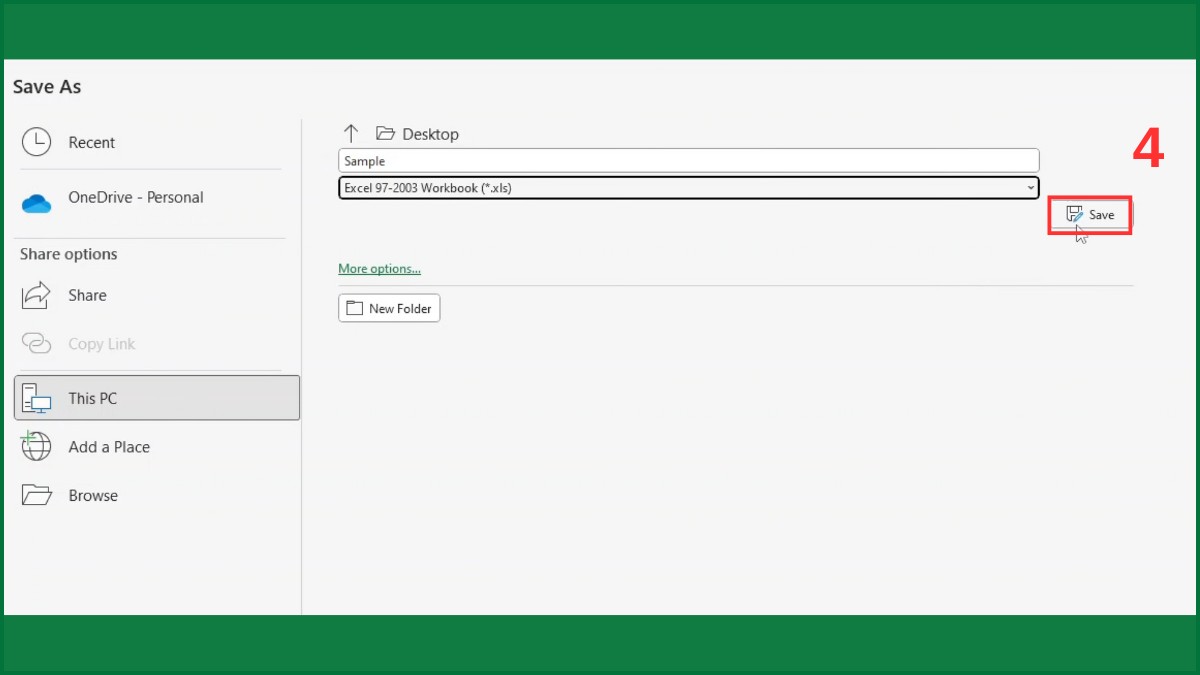Click the Desktop folder icon above the filename

385,133
